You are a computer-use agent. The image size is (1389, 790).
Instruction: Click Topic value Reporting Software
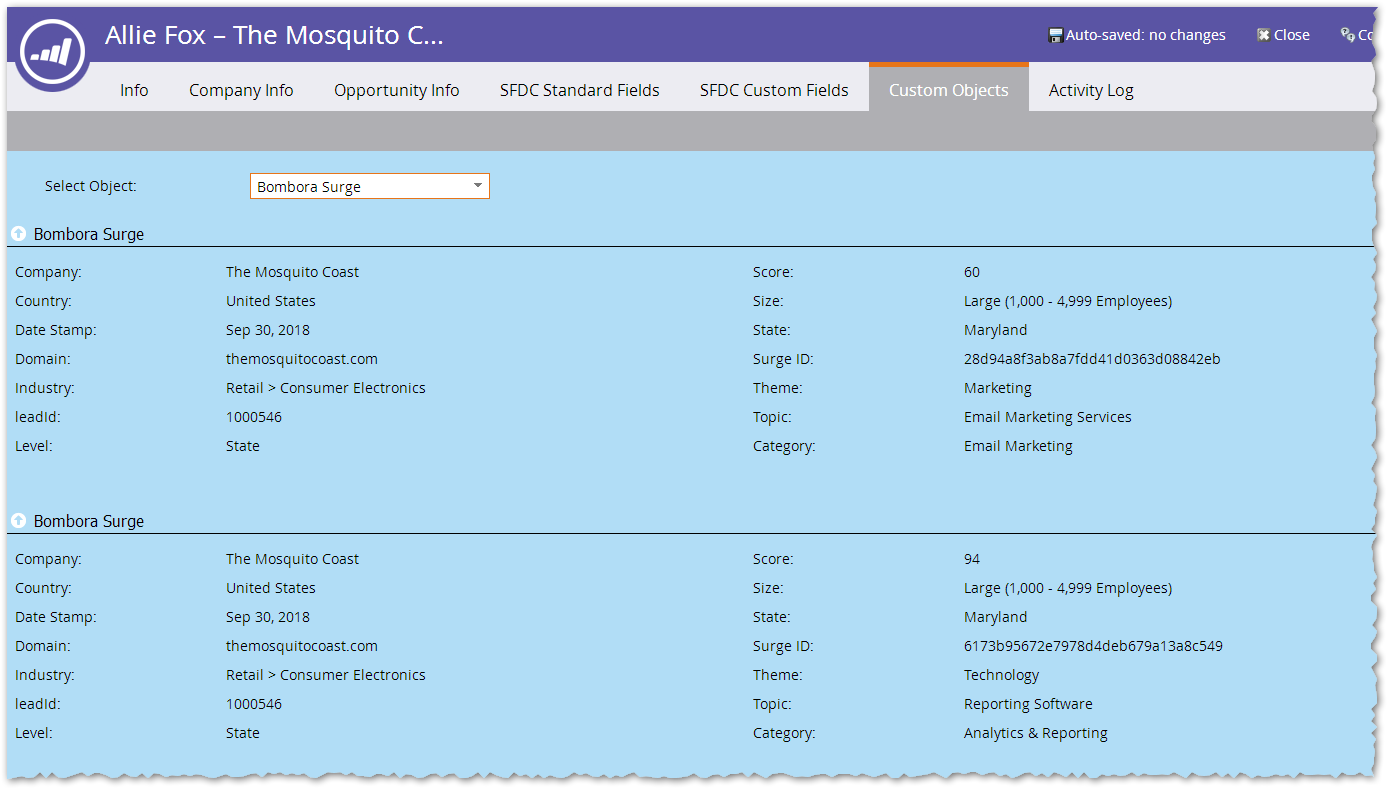[x=1028, y=704]
